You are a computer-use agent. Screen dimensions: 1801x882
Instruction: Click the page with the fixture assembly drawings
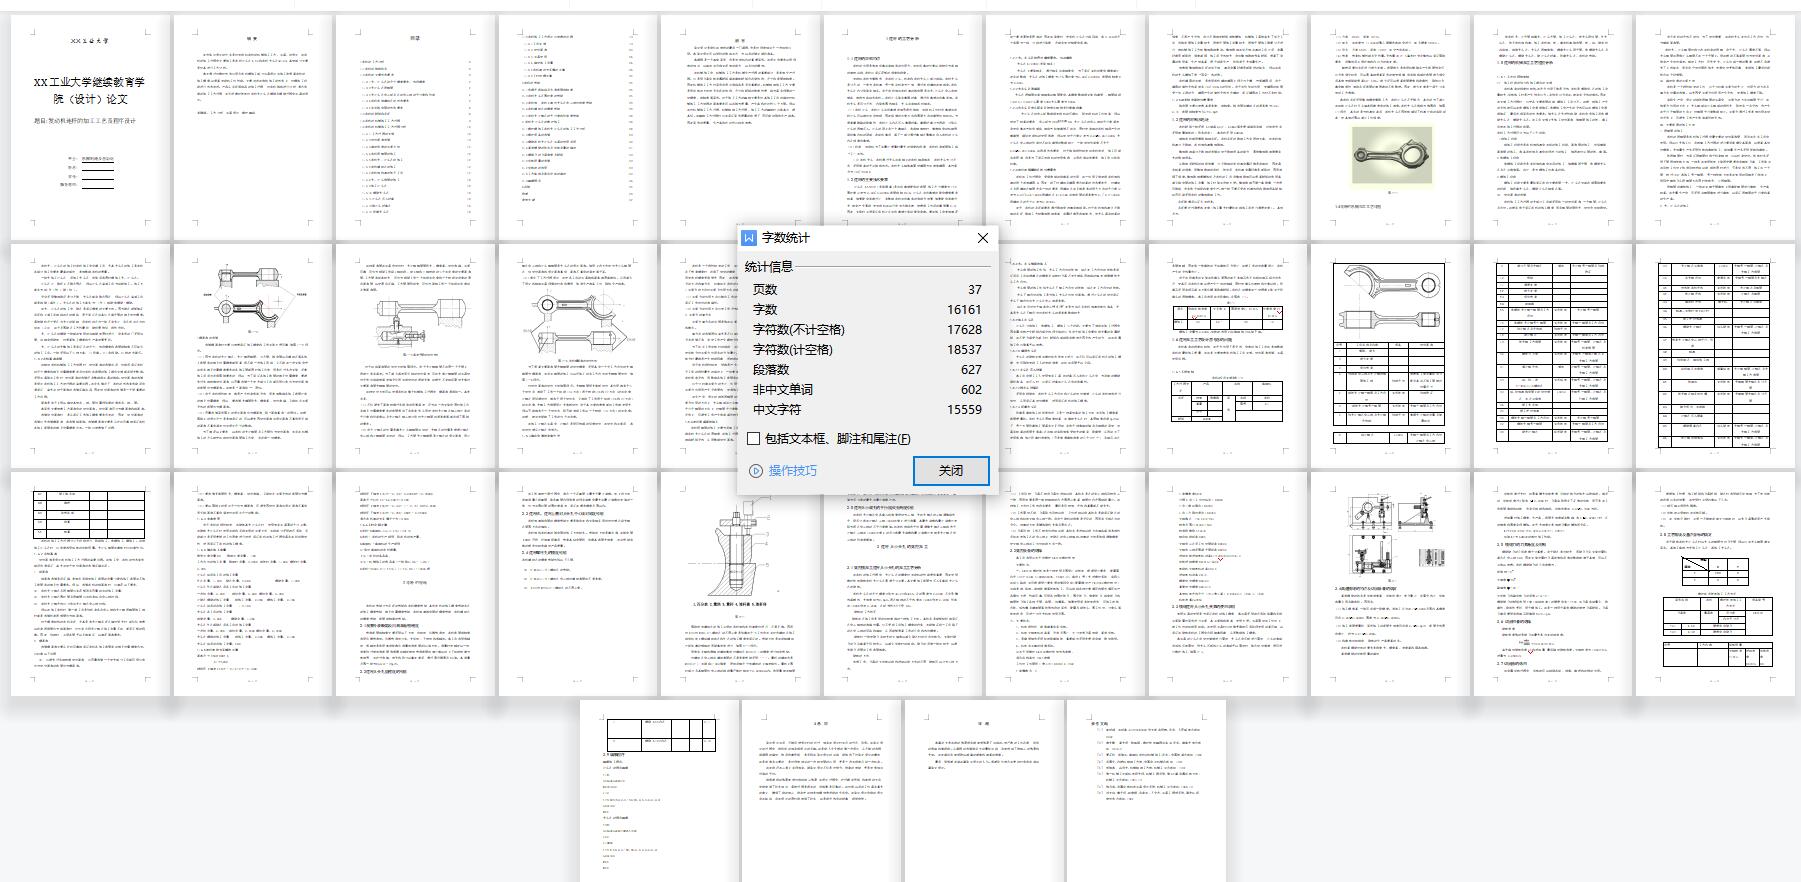(1390, 583)
